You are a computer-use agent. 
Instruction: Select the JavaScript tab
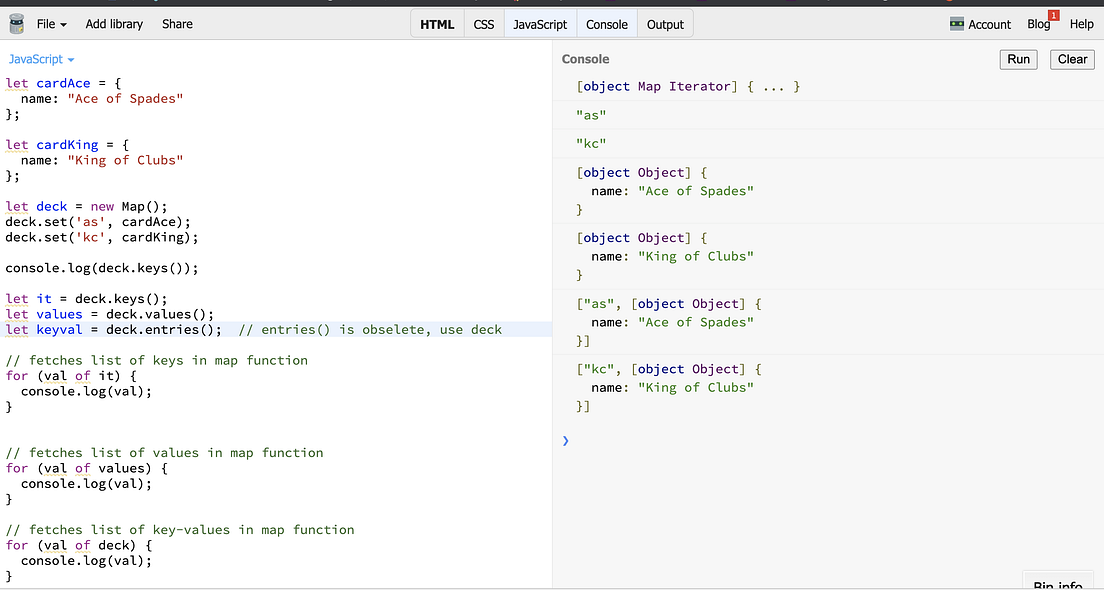click(540, 23)
